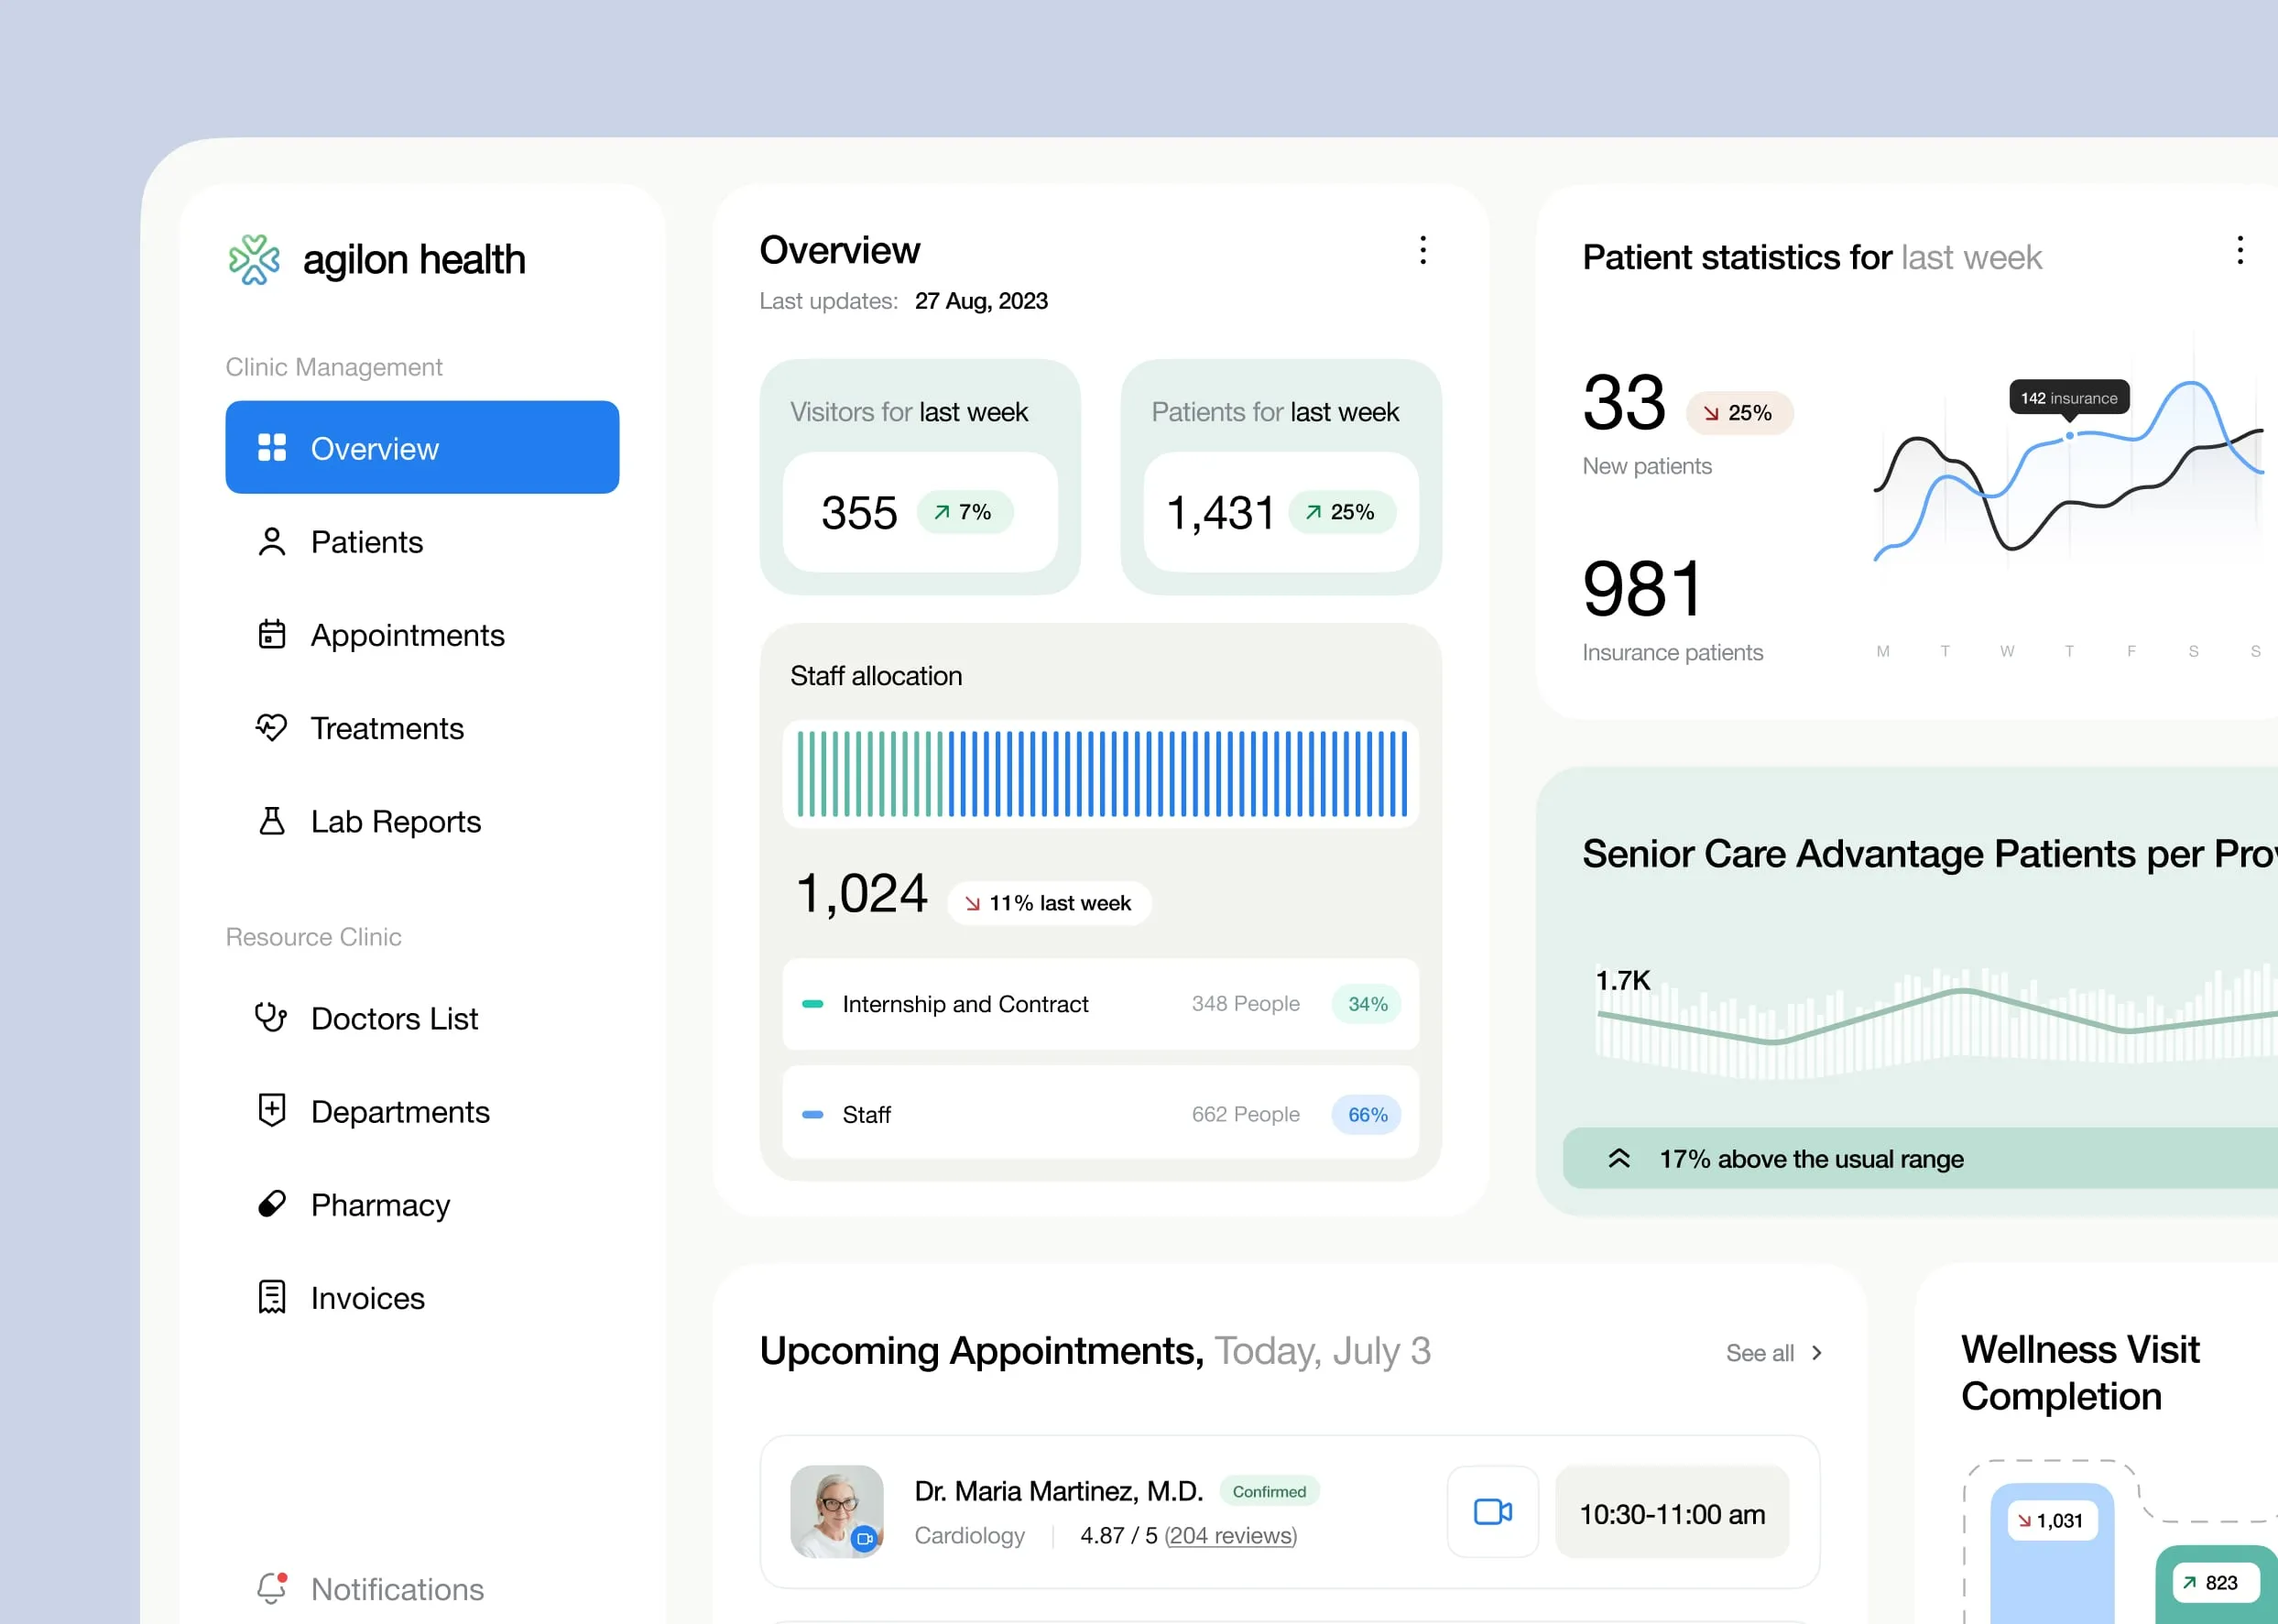Viewport: 2278px width, 1624px height.
Task: Click the 34% green percentage pill
Action: click(x=1367, y=1003)
